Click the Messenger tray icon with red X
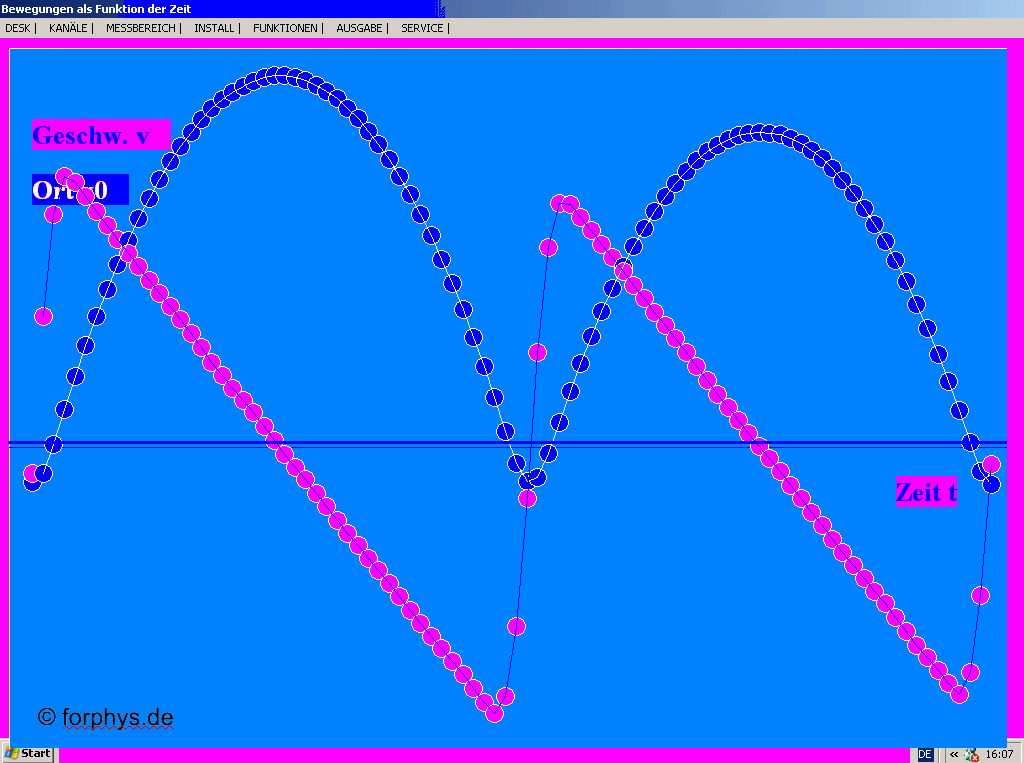The height and width of the screenshot is (763, 1024). [971, 755]
